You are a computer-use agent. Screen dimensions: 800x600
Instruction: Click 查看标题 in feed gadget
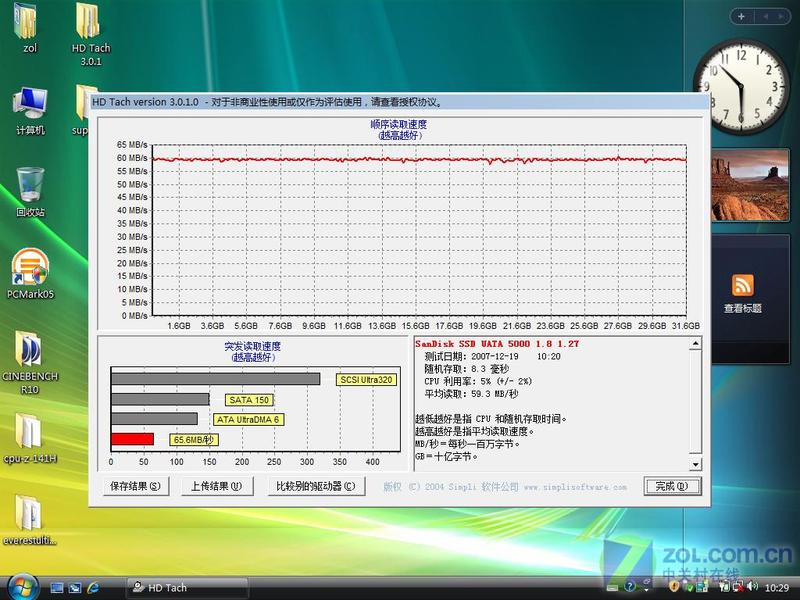(x=742, y=308)
